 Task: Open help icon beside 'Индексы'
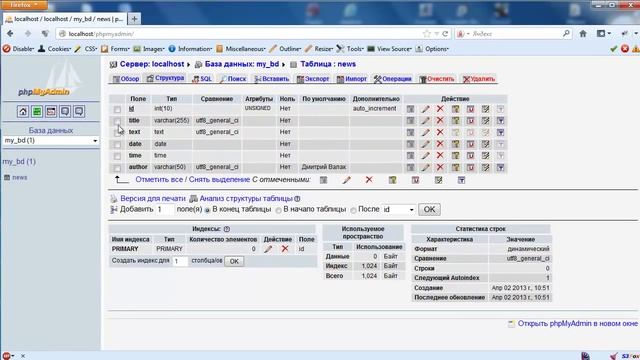click(x=227, y=229)
